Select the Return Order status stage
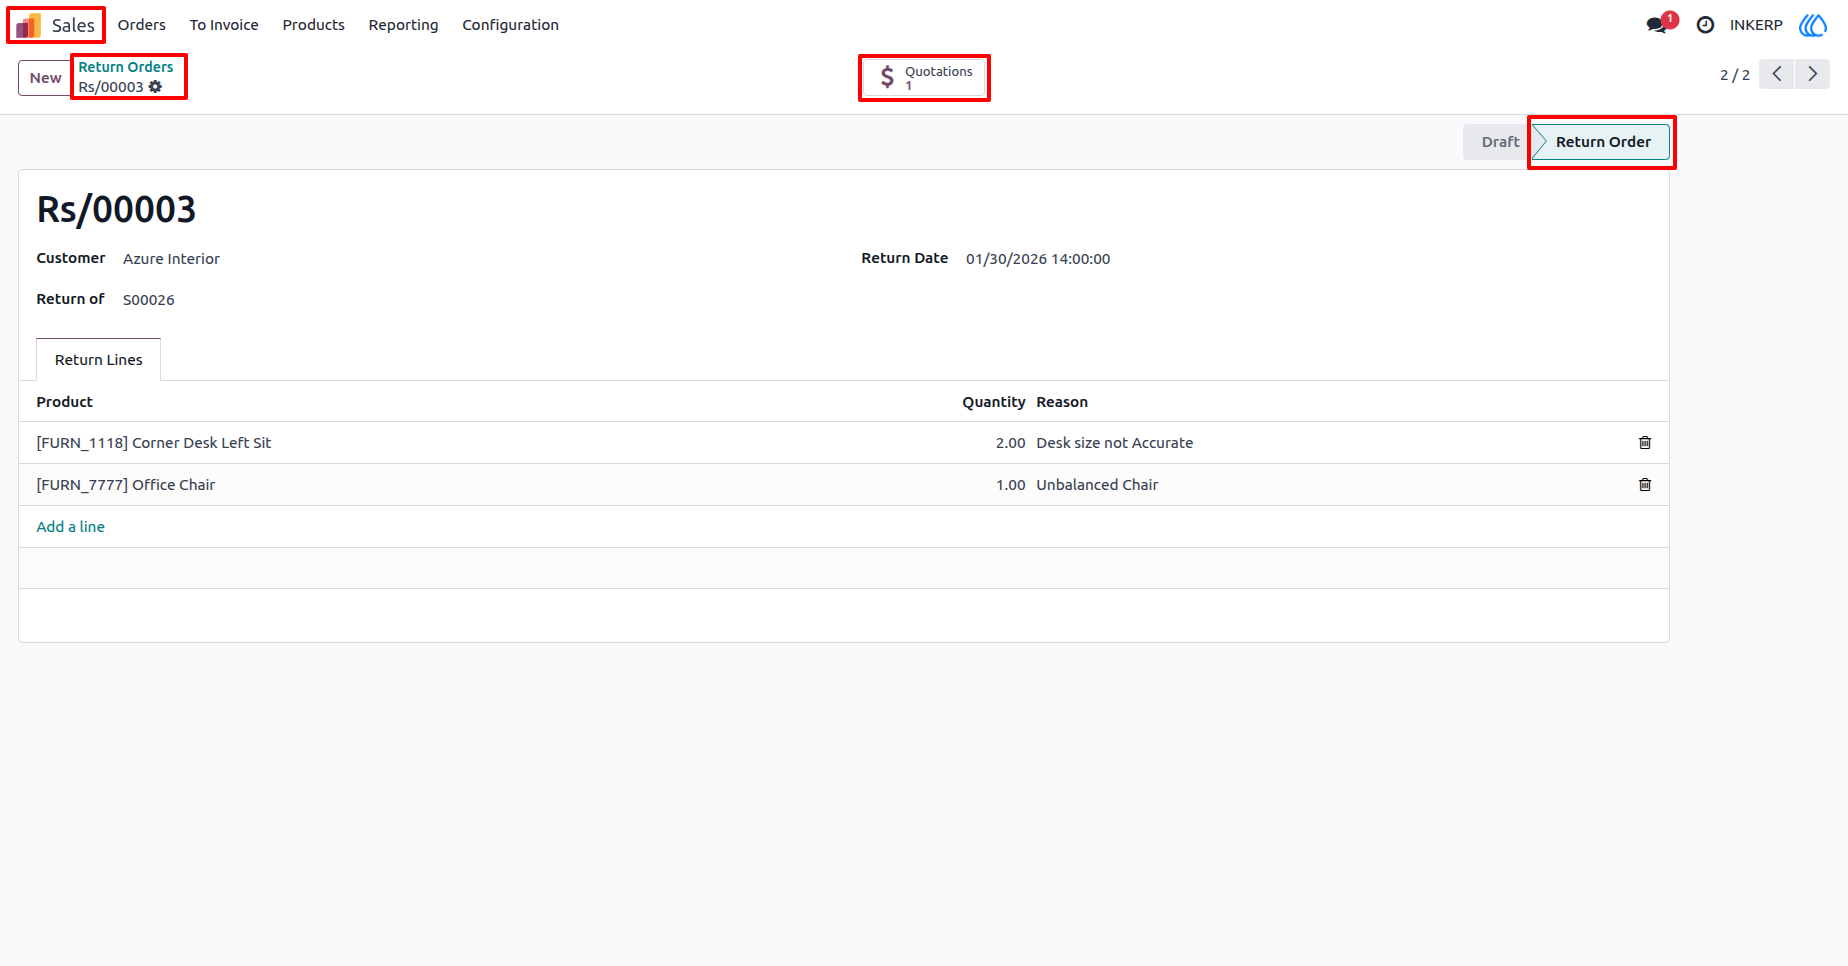Viewport: 1848px width, 966px height. click(x=1602, y=142)
